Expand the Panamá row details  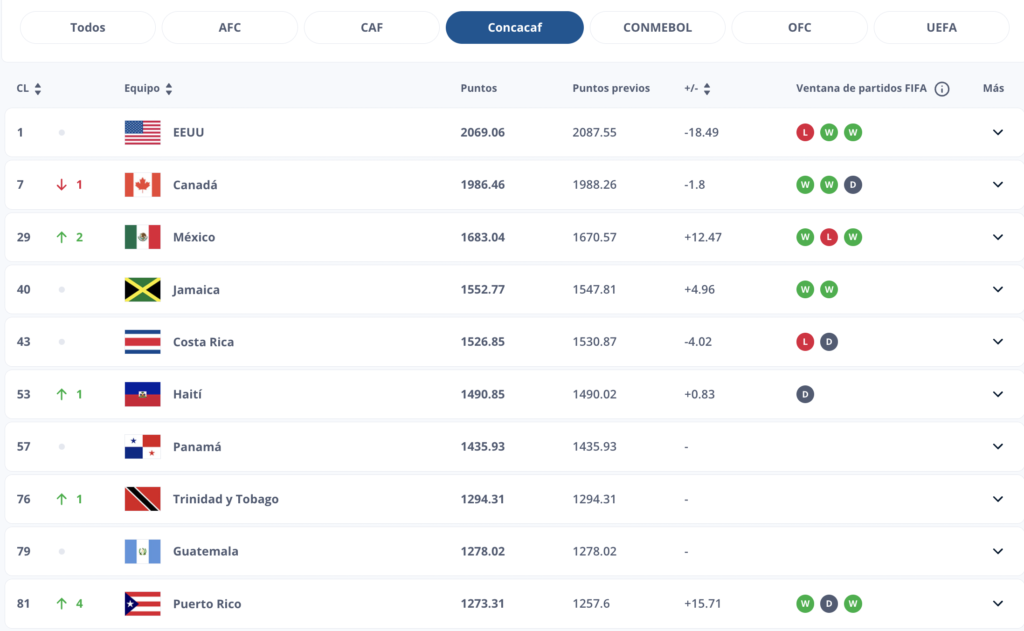(998, 447)
